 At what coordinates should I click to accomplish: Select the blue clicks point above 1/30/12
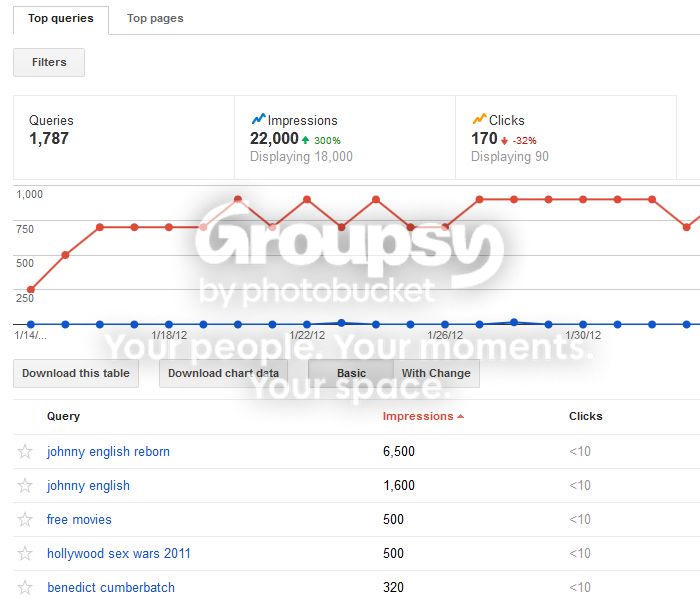583,325
